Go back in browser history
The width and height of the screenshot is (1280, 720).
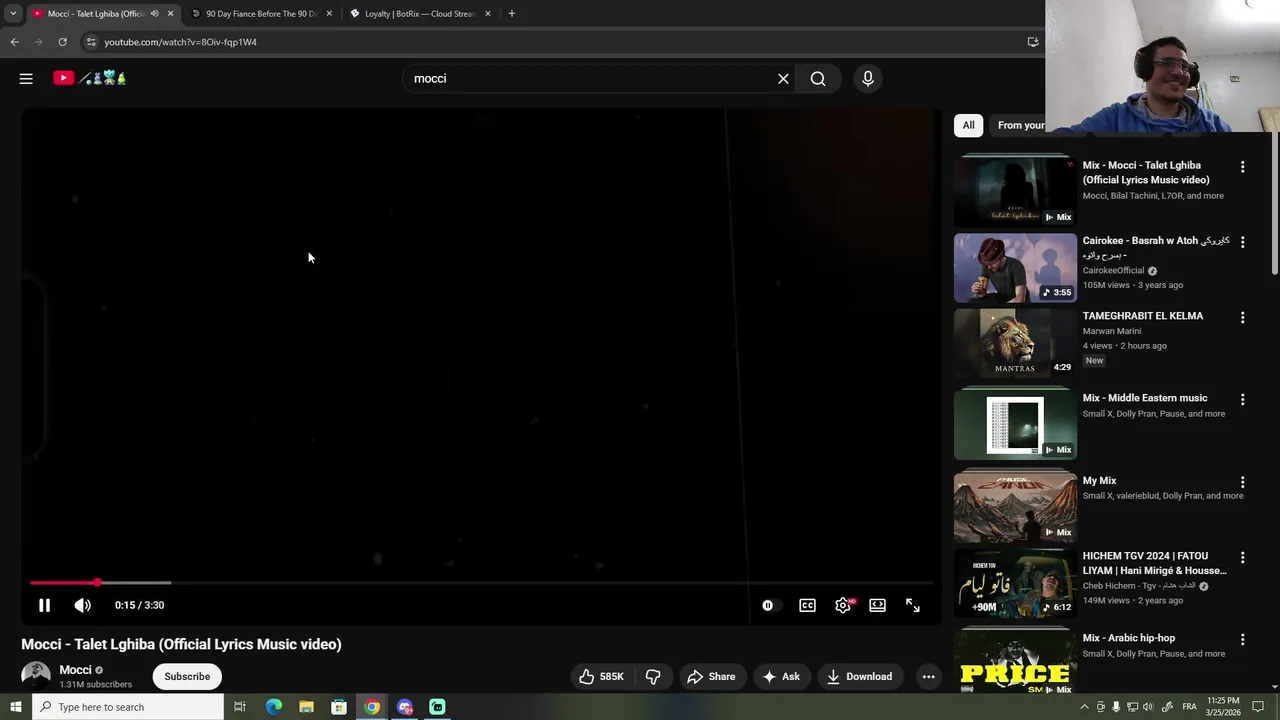pyautogui.click(x=15, y=42)
